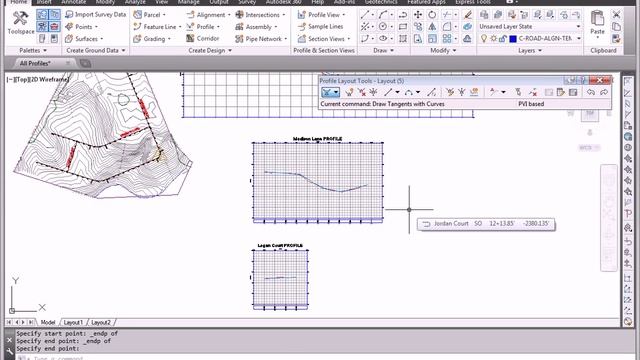The width and height of the screenshot is (640, 360).
Task: Switch to the Layout2 tab
Action: [x=101, y=322]
